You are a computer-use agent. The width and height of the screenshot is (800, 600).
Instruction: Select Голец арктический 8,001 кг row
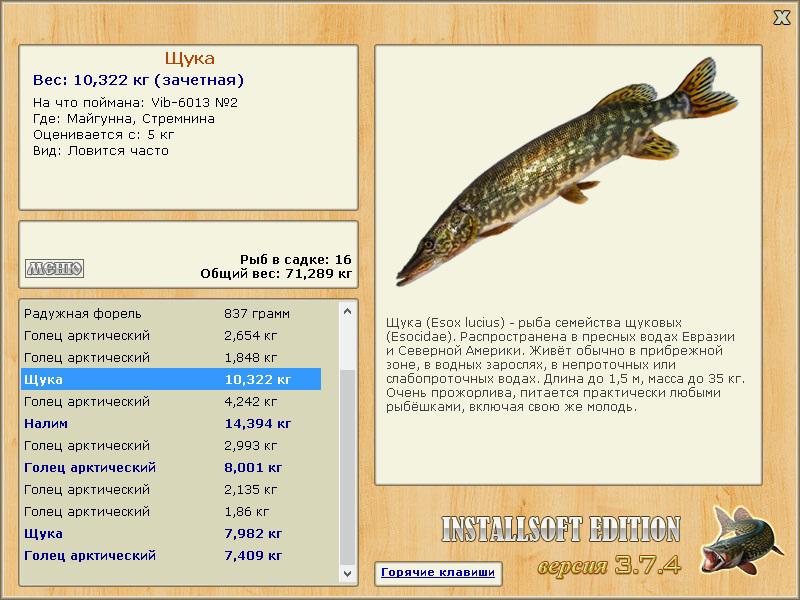[171, 467]
